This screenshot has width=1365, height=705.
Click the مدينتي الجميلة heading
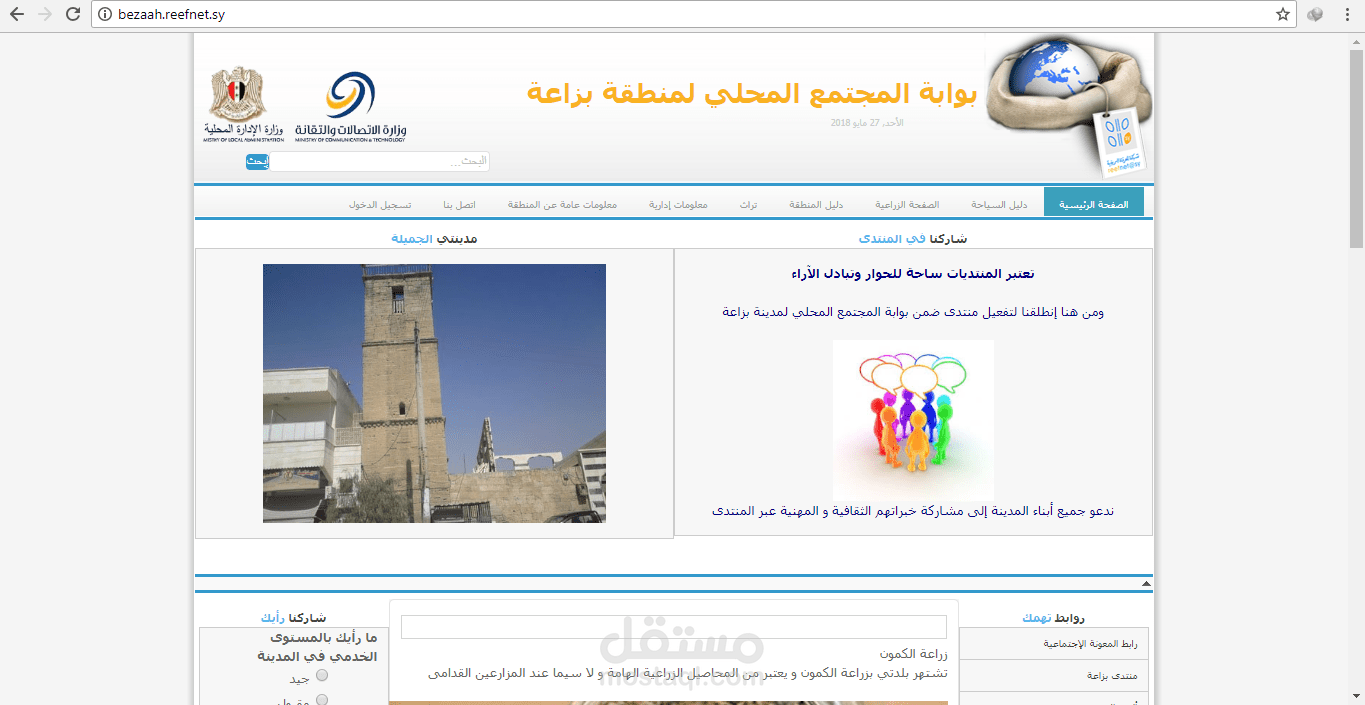pos(434,239)
